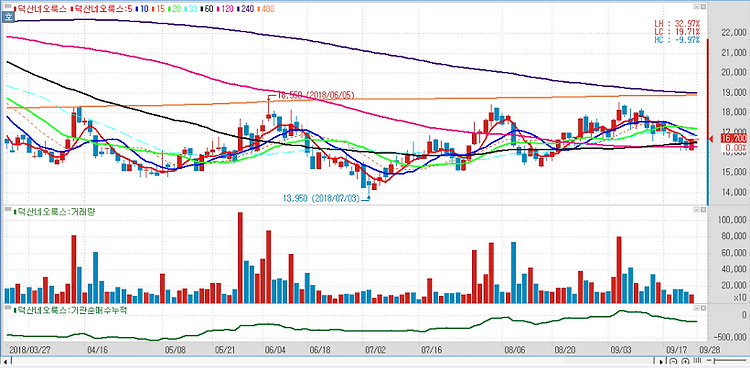The width and height of the screenshot is (750, 368).
Task: Select the 120-day moving average legend
Action: [x=226, y=9]
